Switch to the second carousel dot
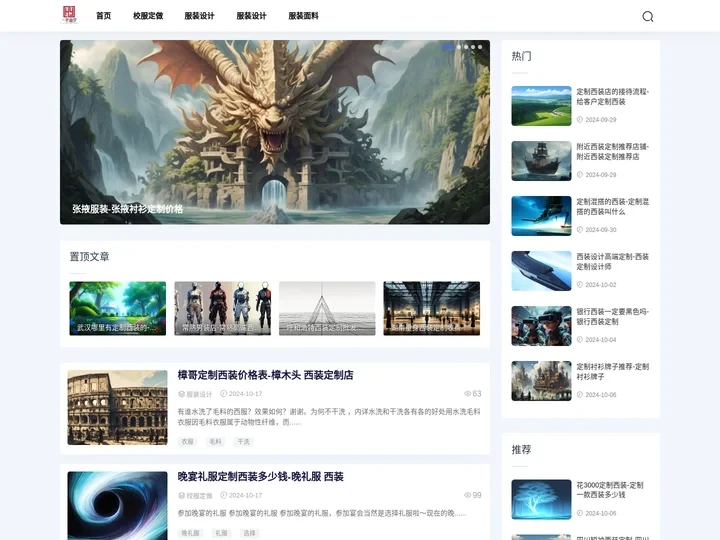720x540 pixels. pyautogui.click(x=459, y=47)
